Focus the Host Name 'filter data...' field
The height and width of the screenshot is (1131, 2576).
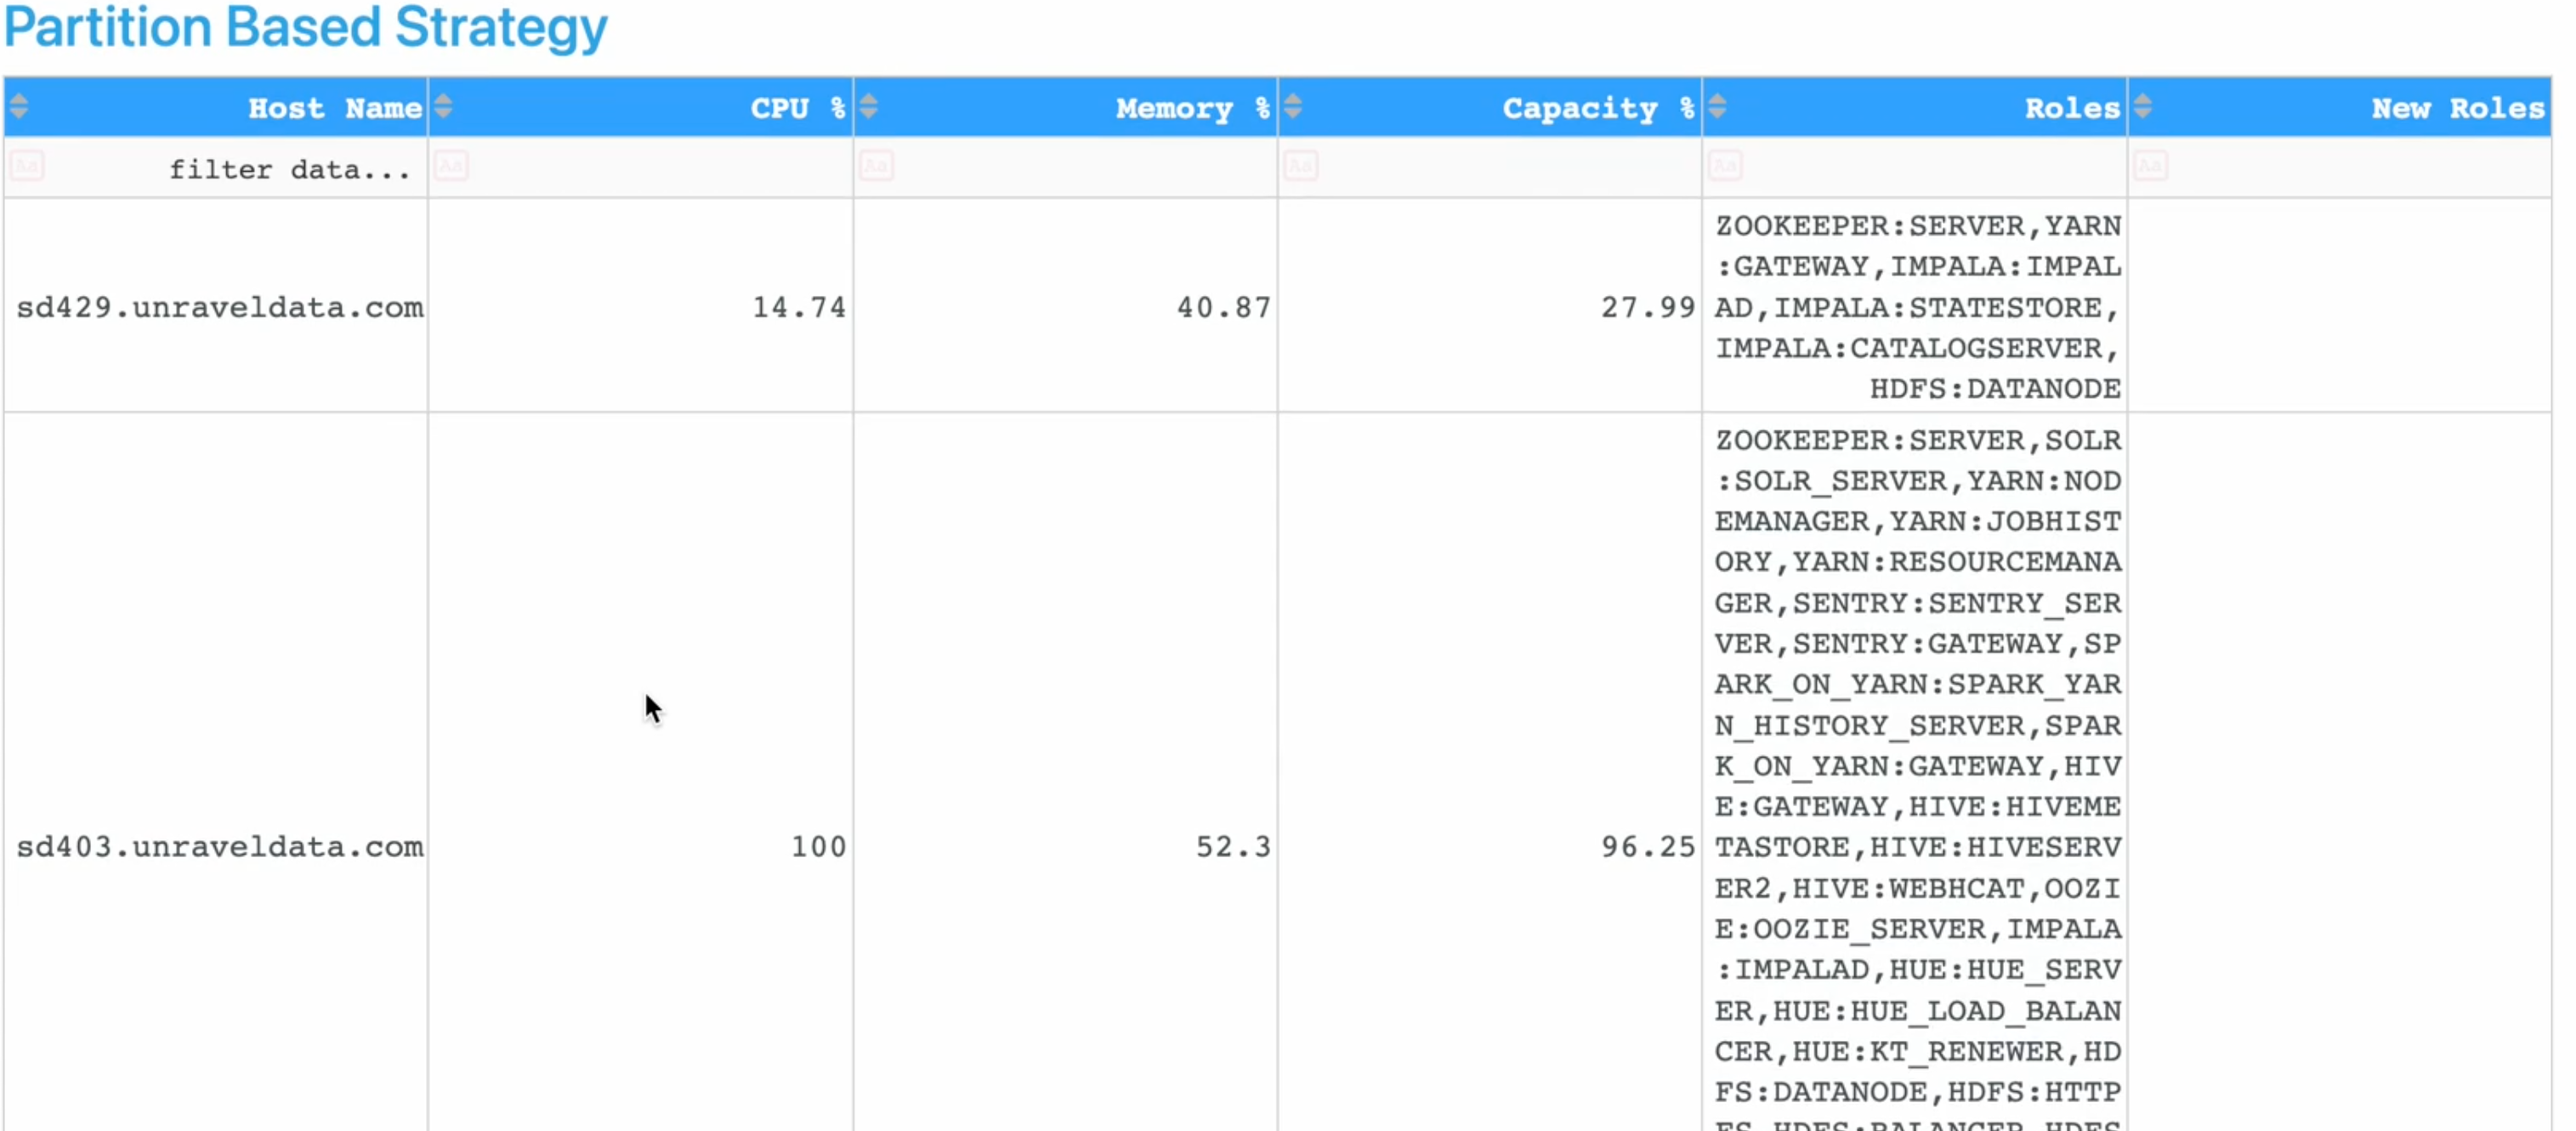[x=216, y=168]
